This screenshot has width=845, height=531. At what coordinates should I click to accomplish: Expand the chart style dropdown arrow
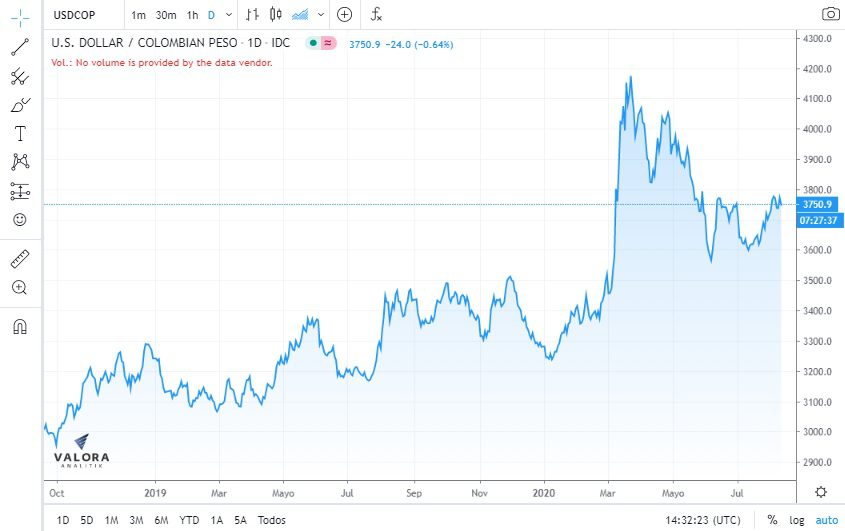click(321, 15)
